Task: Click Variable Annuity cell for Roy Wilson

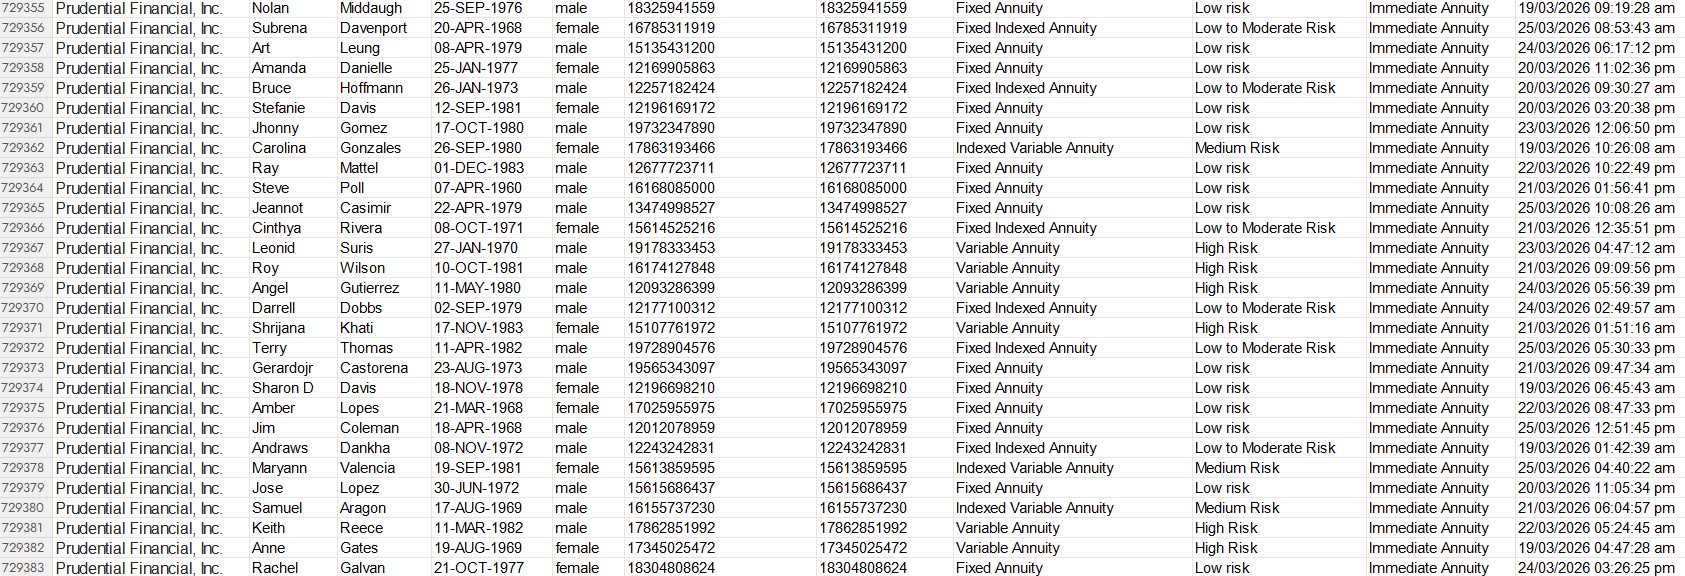Action: point(1007,268)
